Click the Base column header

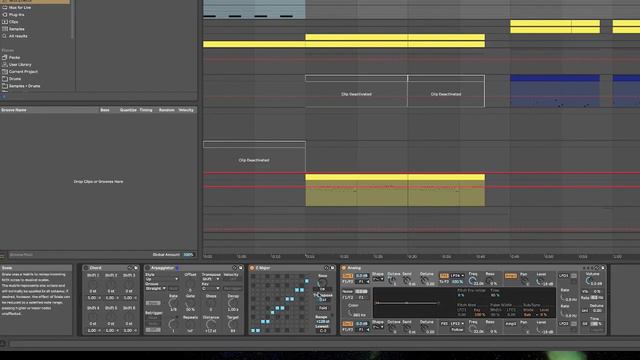(x=105, y=110)
